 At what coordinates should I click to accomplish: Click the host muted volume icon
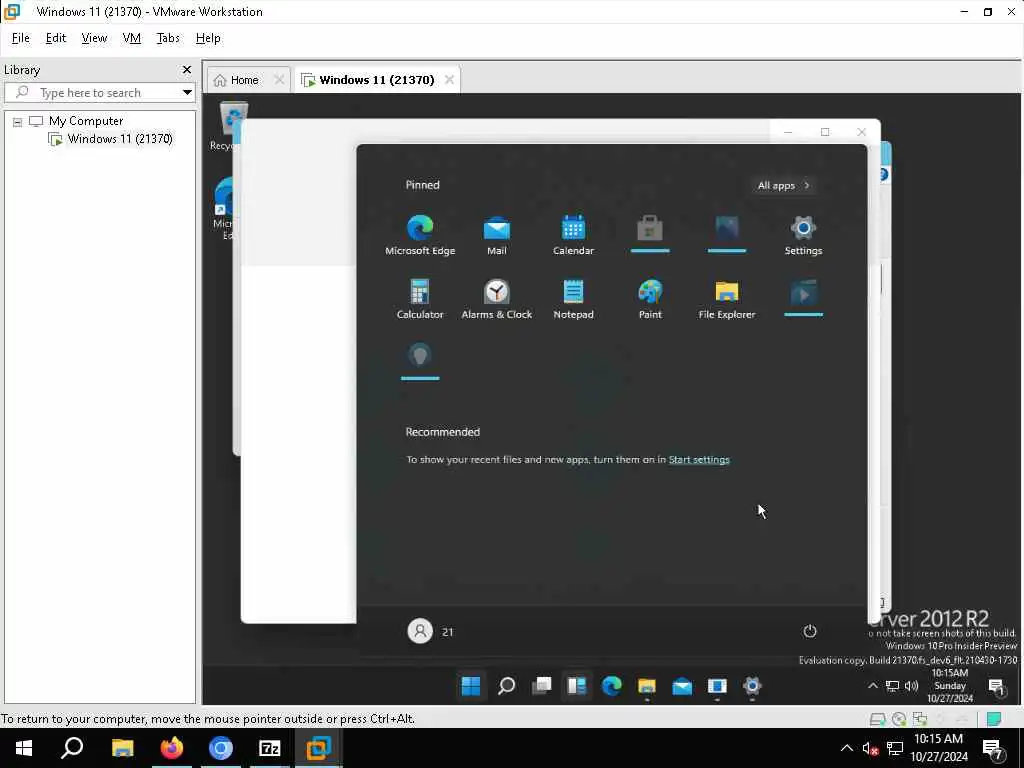(870, 748)
